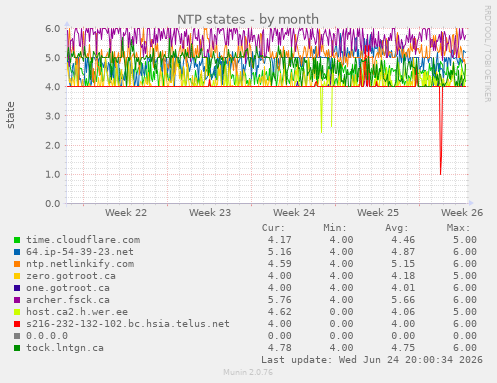Image resolution: width=497 pixels, height=383 pixels.
Task: Click the Avg value 5.15 for ntp.netlinkify.com
Action: (x=403, y=264)
